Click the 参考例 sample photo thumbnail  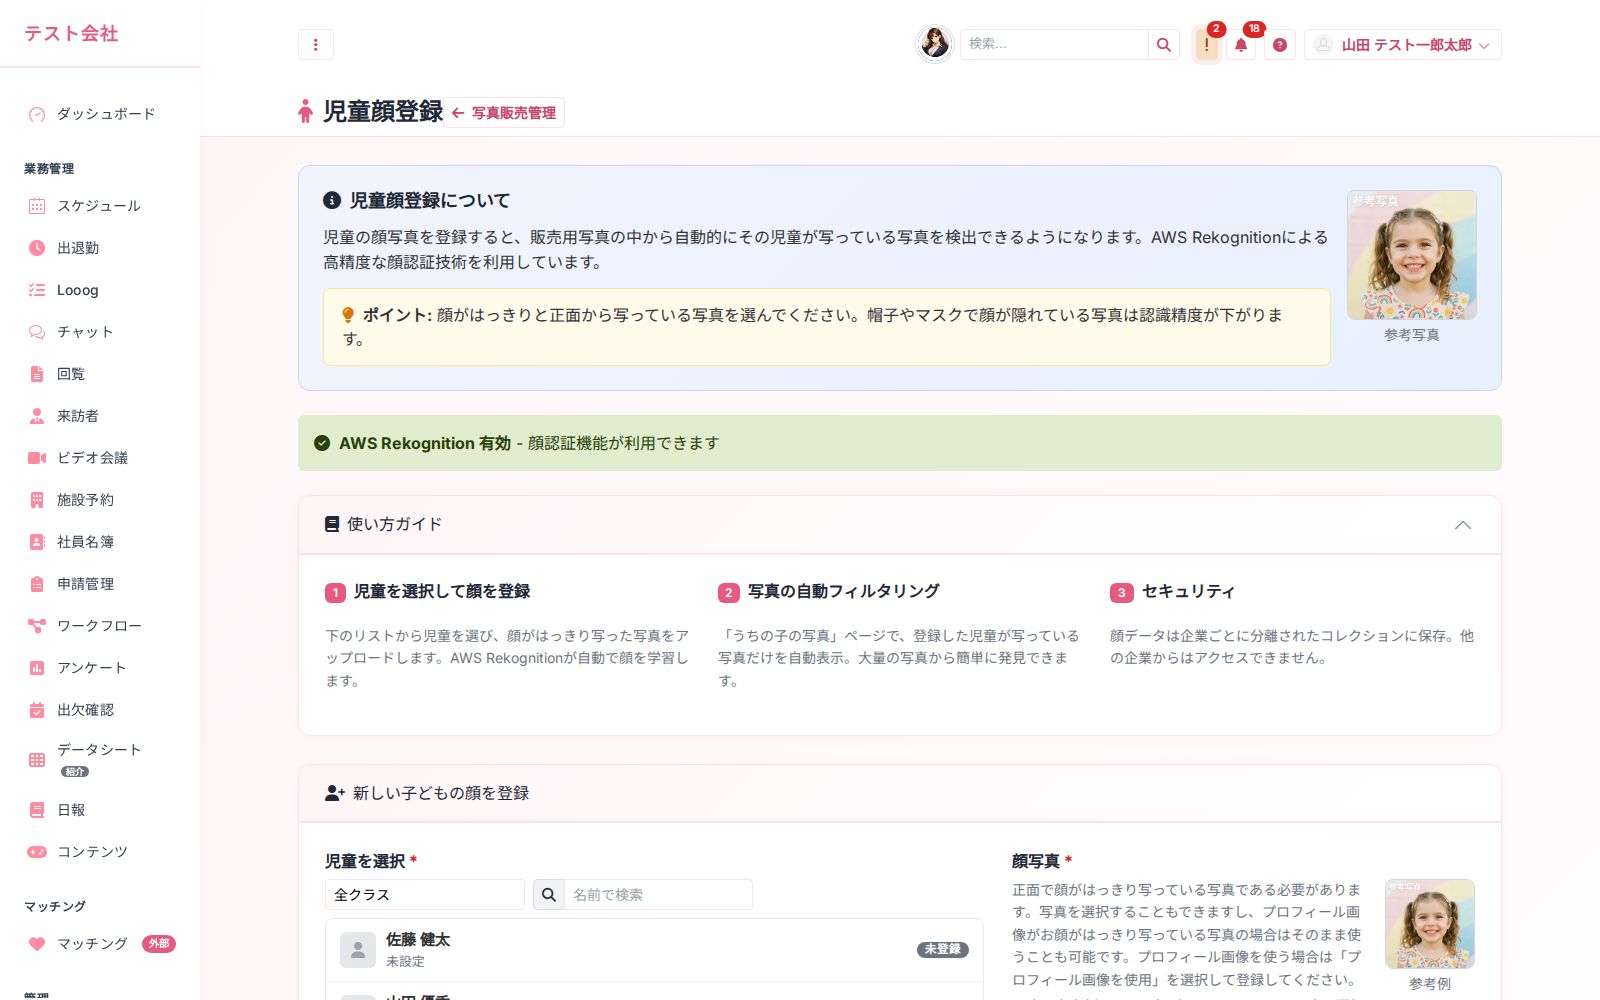(x=1430, y=924)
